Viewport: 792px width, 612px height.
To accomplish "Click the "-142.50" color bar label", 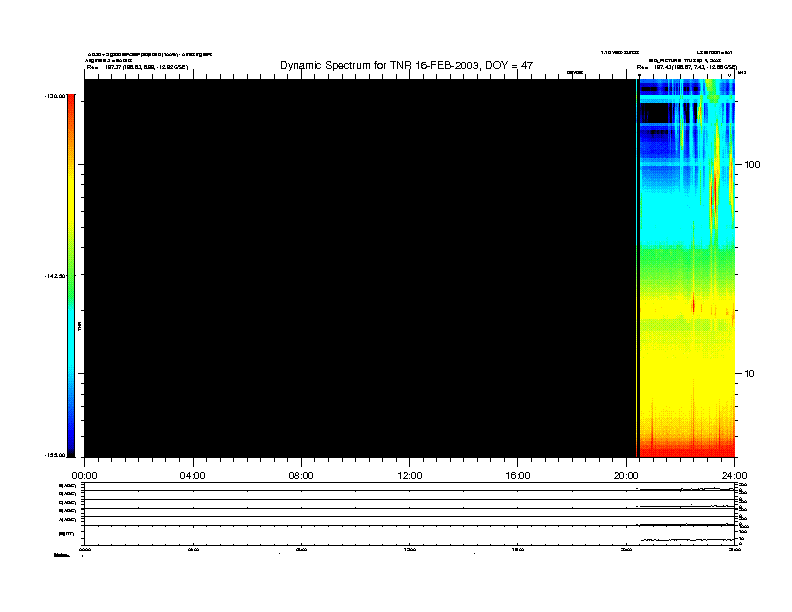I will pyautogui.click(x=55, y=276).
